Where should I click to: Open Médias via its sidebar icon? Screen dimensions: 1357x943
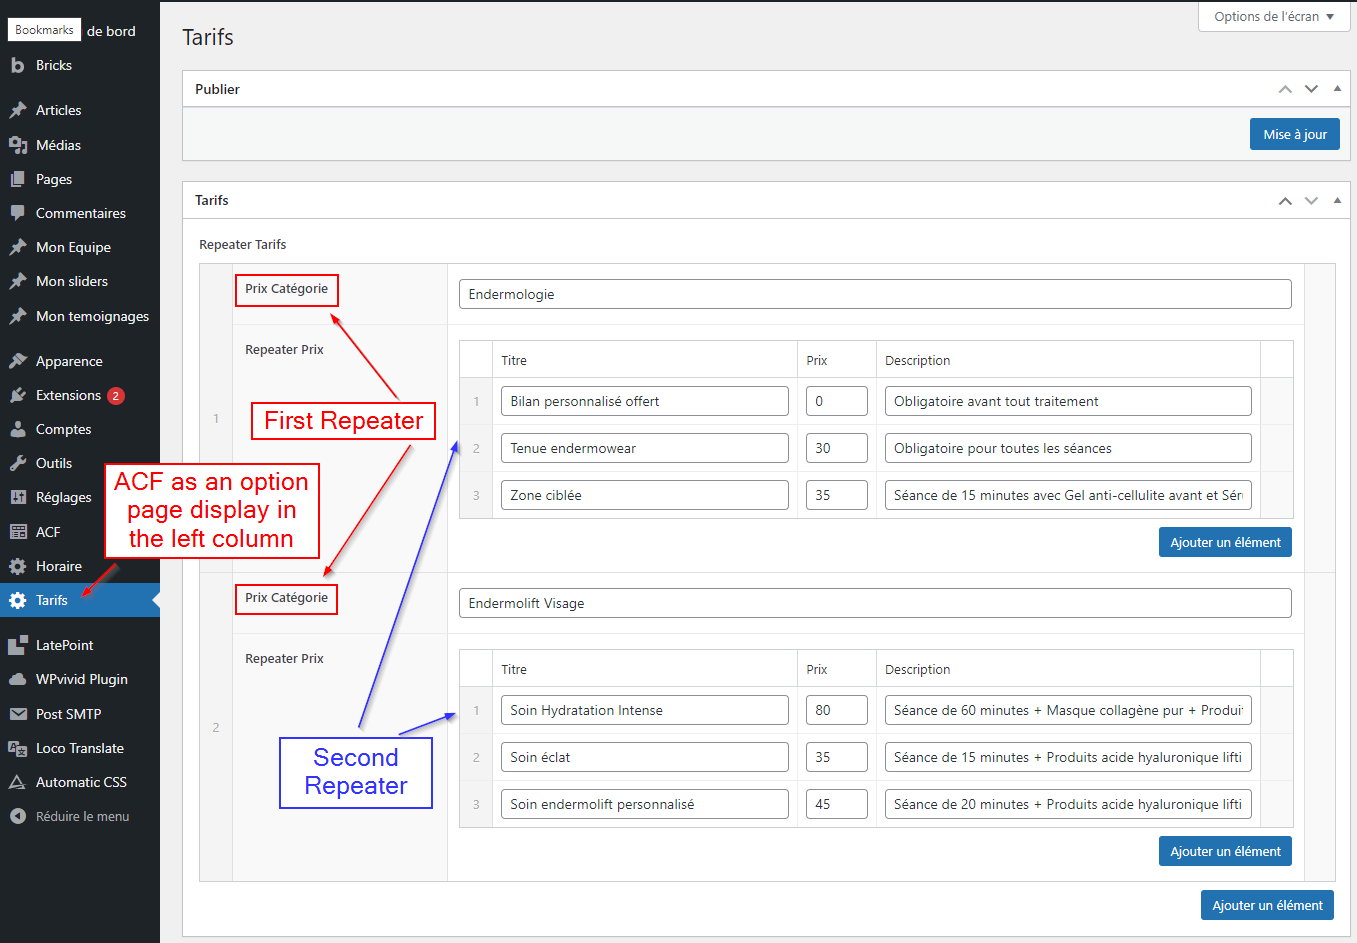point(17,145)
